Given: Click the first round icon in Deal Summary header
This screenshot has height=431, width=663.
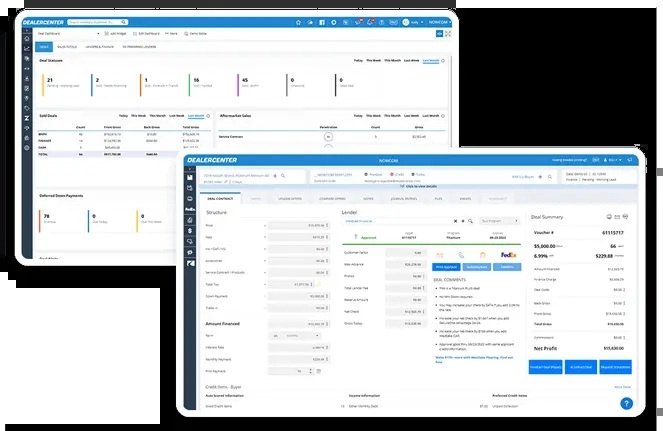Looking at the screenshot, I should pos(609,217).
